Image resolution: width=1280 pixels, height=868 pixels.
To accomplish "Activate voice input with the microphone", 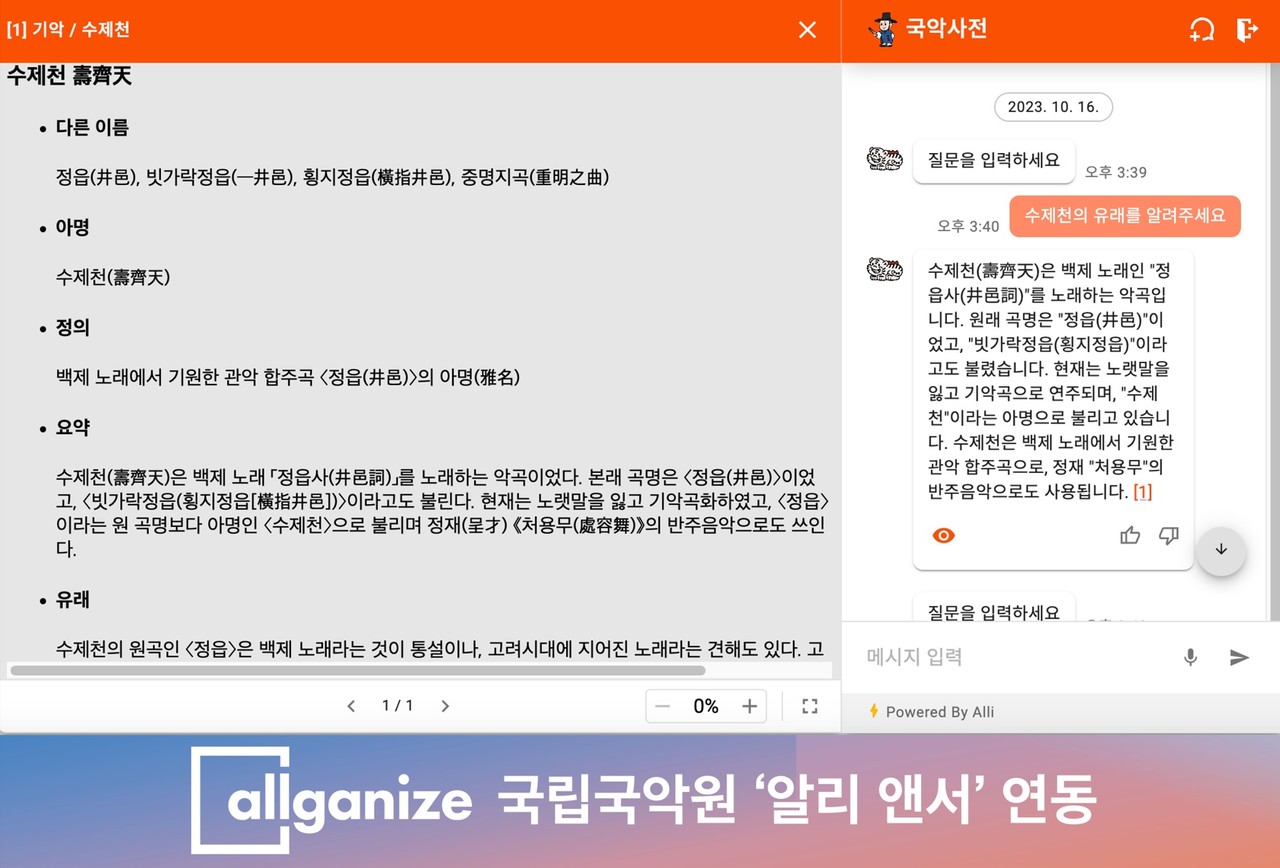I will [1190, 657].
